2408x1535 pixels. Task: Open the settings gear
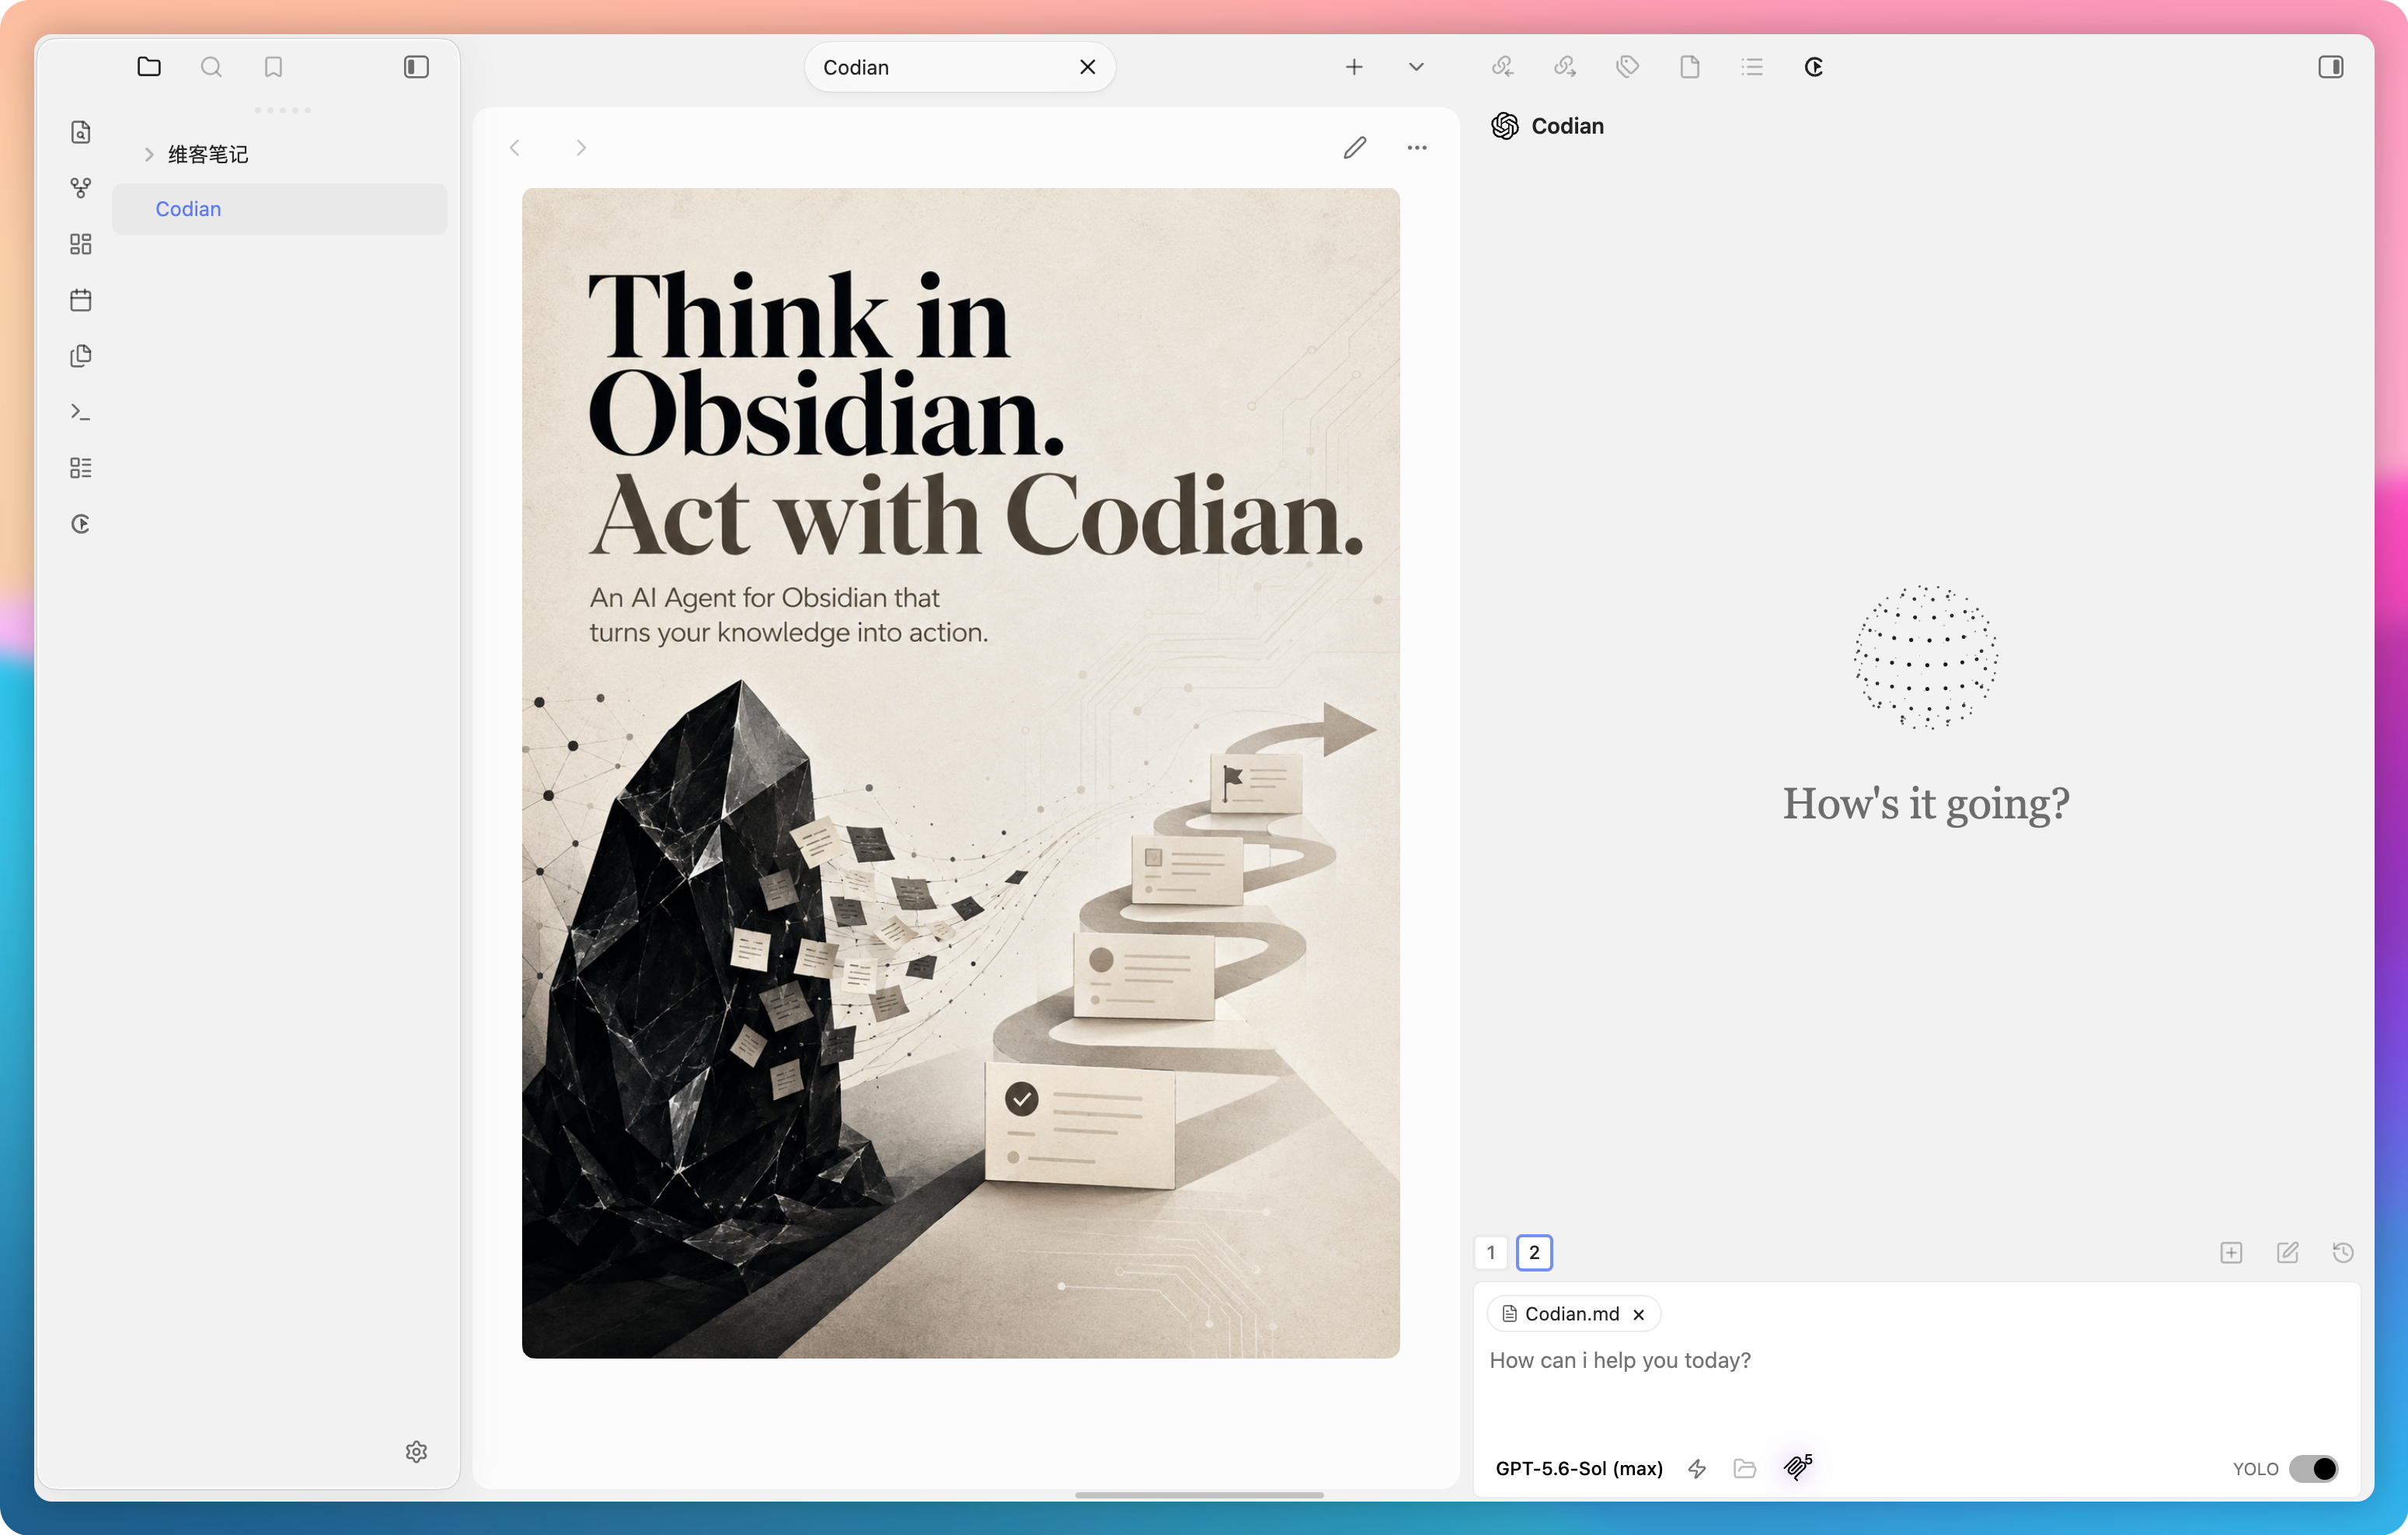click(x=416, y=1451)
